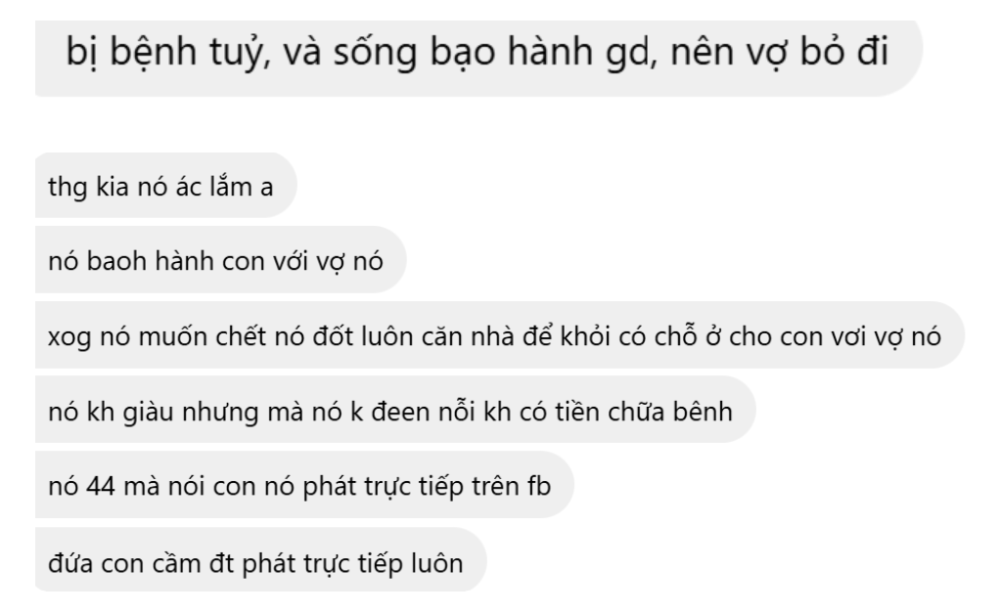1000x614 pixels.
Task: Click the 'nó 44 mà nói con nó' message
Action: 304,485
